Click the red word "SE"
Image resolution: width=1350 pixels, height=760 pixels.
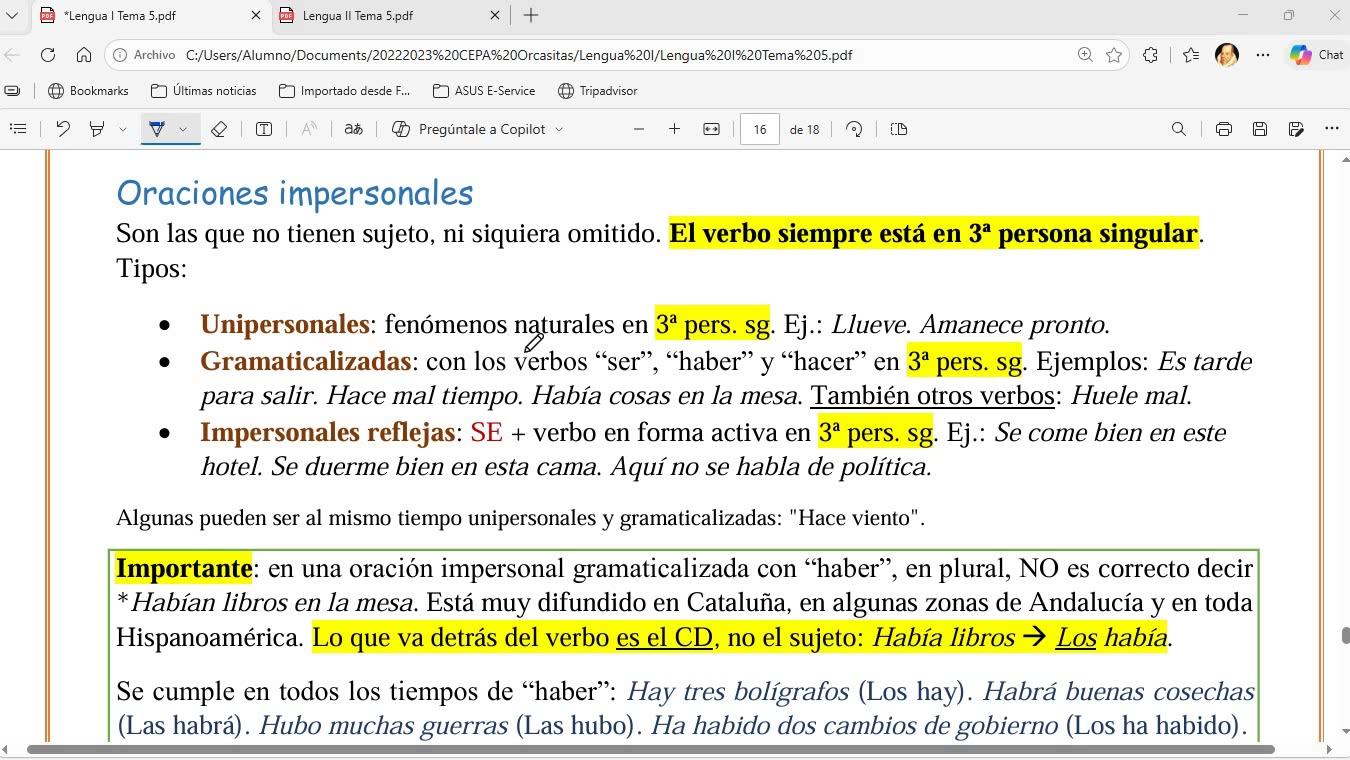[x=487, y=432]
